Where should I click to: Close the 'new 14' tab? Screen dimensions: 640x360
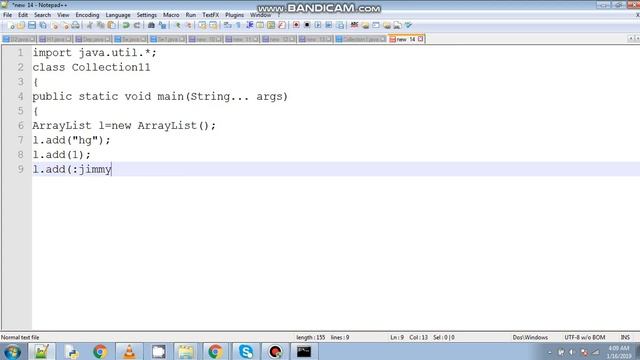click(420, 39)
